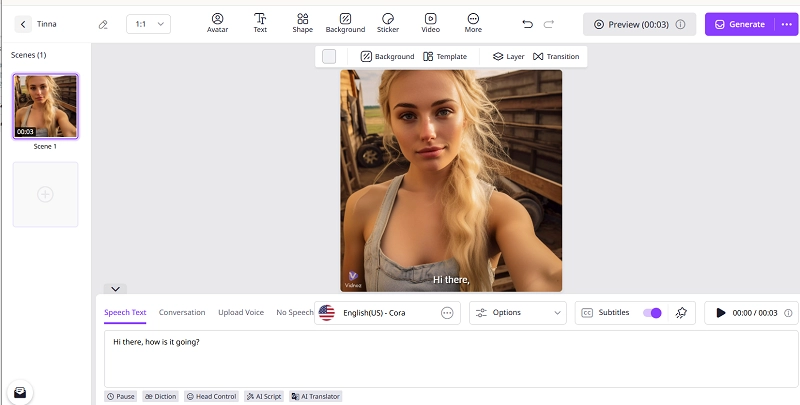This screenshot has height=405, width=800.
Task: Switch to the Upload Voice tab
Action: click(x=241, y=312)
